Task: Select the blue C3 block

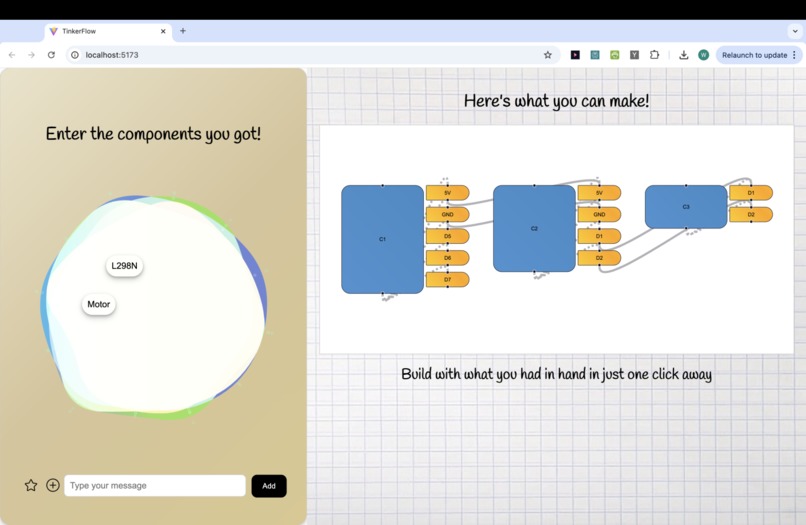Action: point(686,207)
